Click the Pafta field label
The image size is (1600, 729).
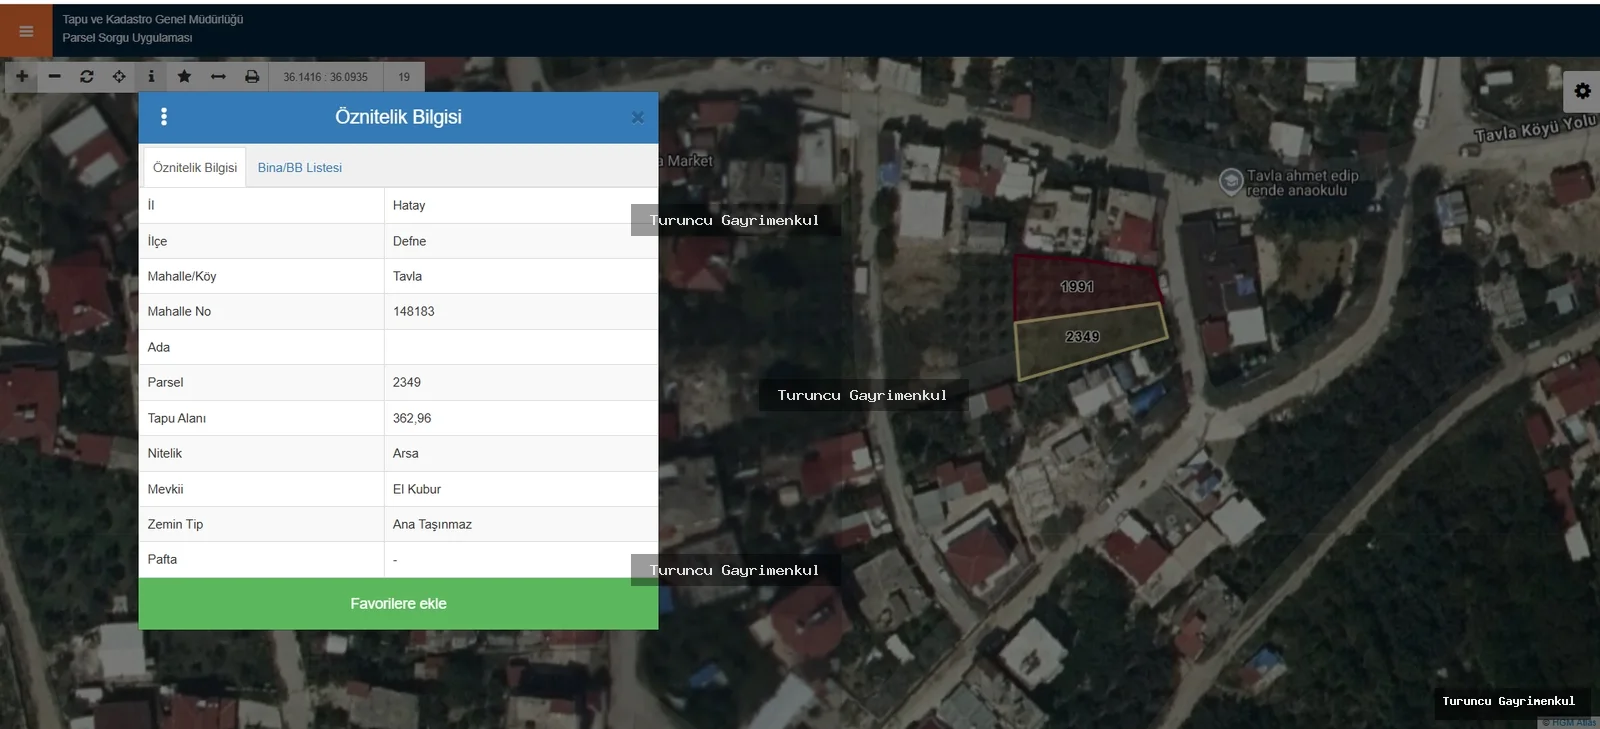pyautogui.click(x=162, y=559)
